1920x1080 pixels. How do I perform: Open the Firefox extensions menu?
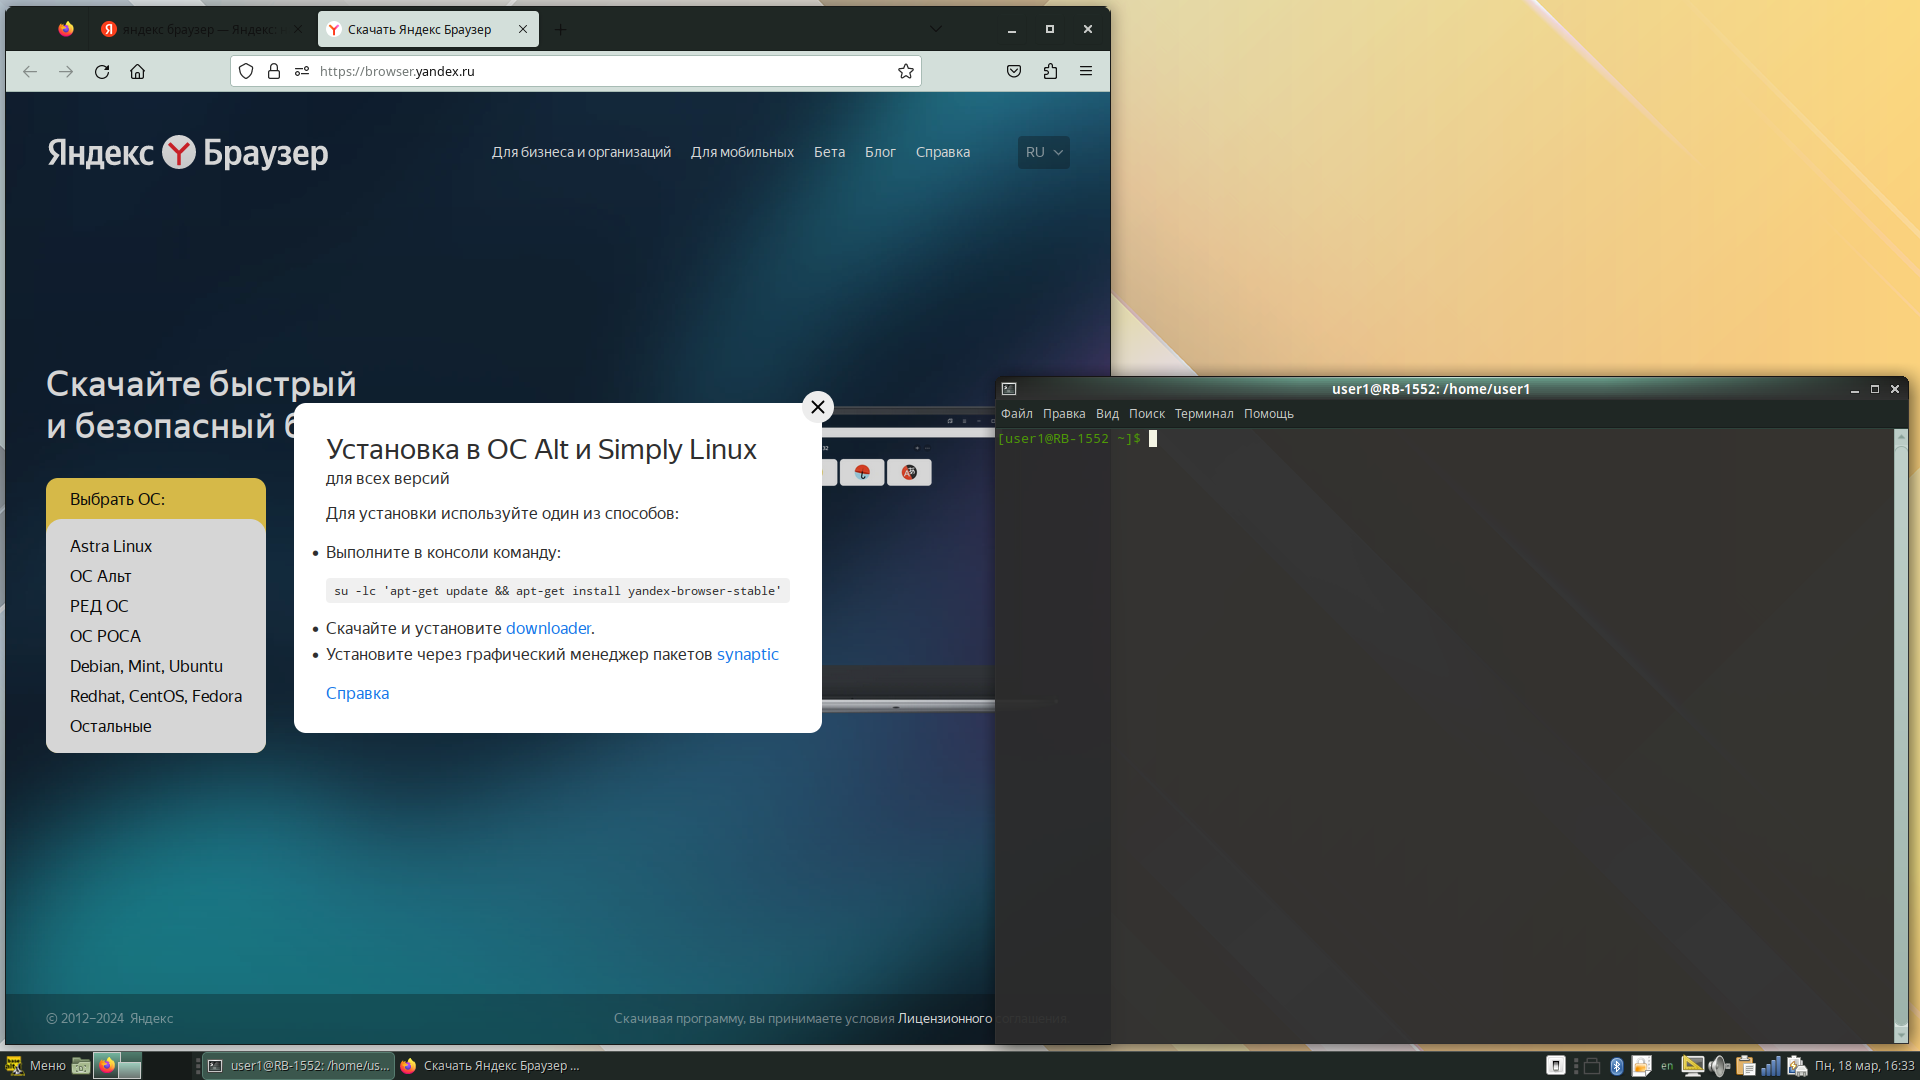[1050, 71]
